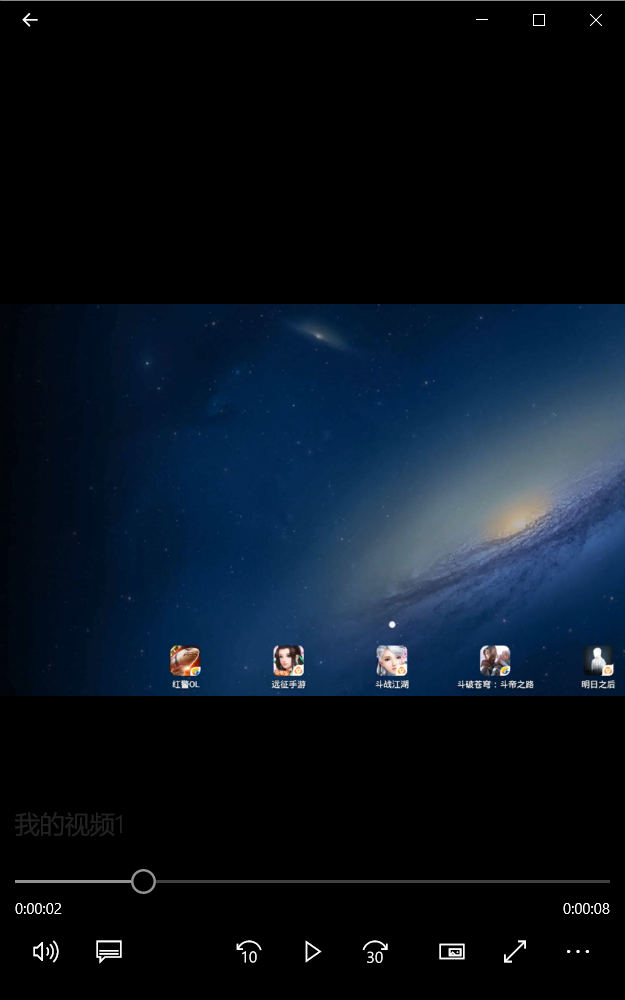
Task: Click the 我的视频1 video title
Action: (x=68, y=825)
